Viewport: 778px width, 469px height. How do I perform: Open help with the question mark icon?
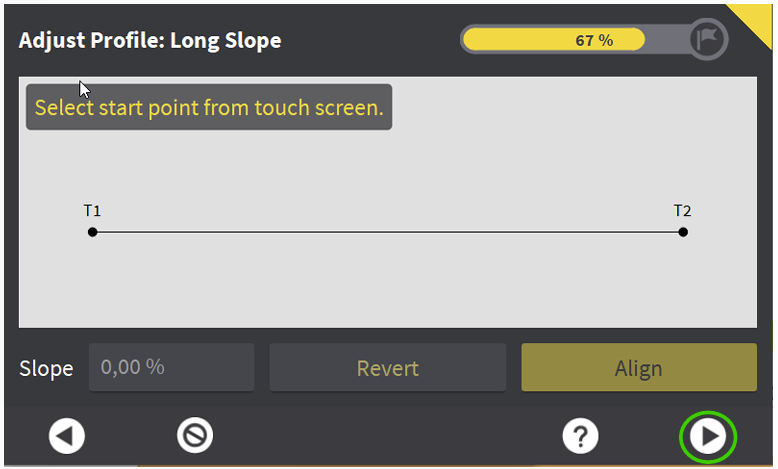pyautogui.click(x=580, y=436)
